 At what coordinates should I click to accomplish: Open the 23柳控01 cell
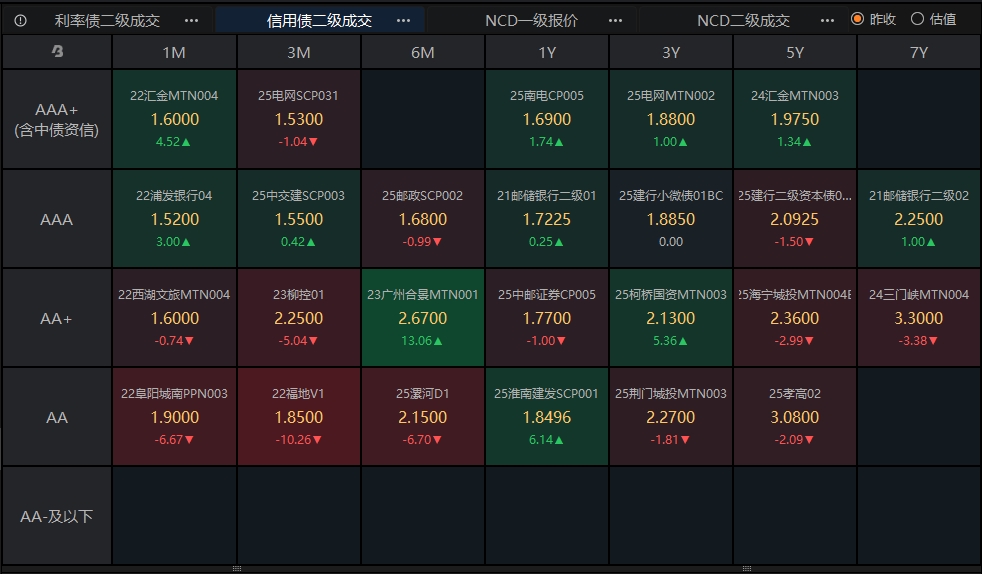[299, 318]
